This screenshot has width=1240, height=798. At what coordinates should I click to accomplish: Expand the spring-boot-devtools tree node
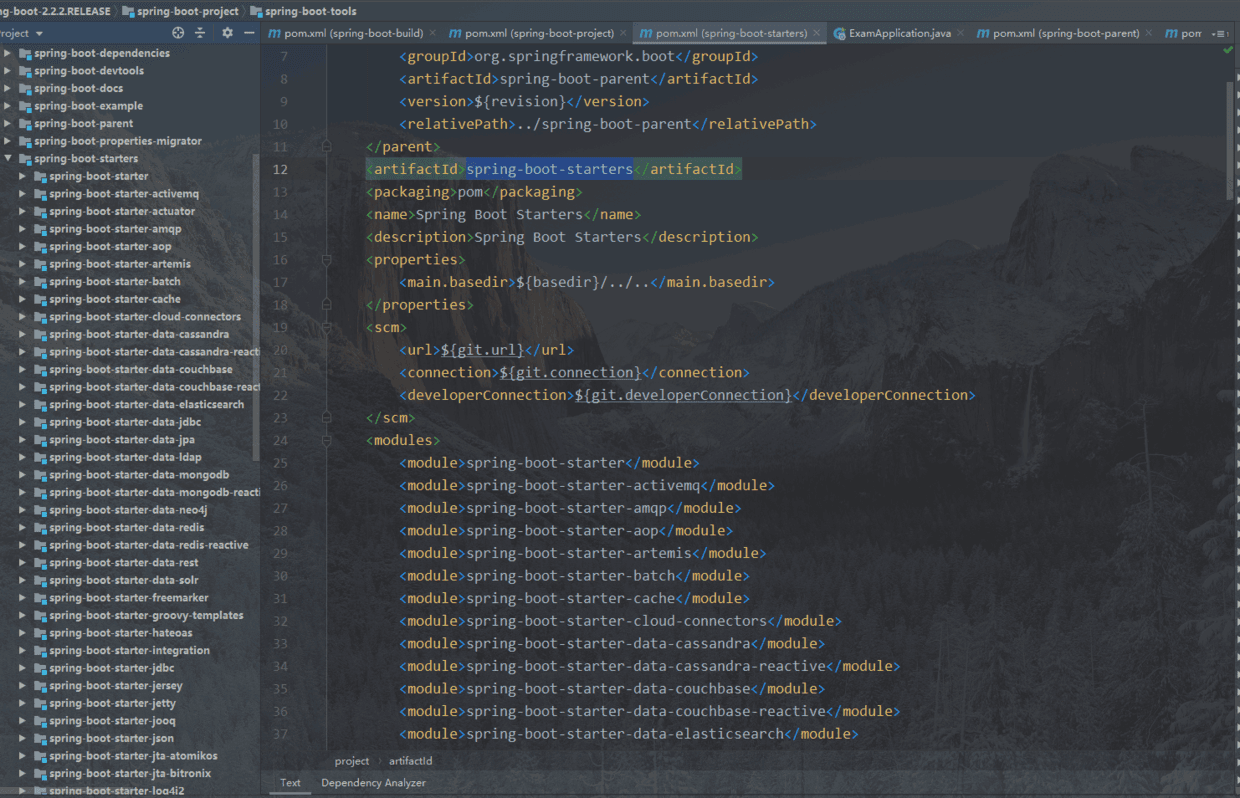pos(8,71)
